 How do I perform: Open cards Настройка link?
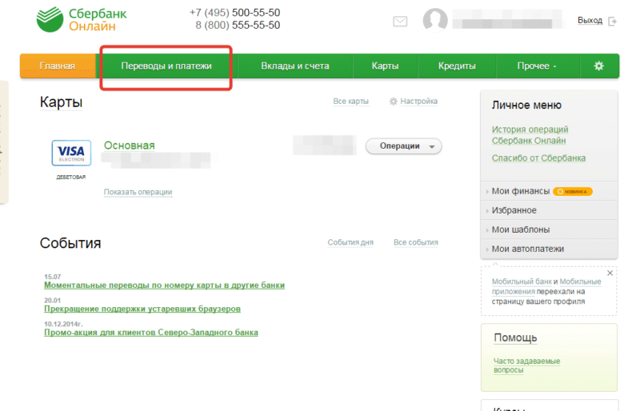[x=419, y=101]
